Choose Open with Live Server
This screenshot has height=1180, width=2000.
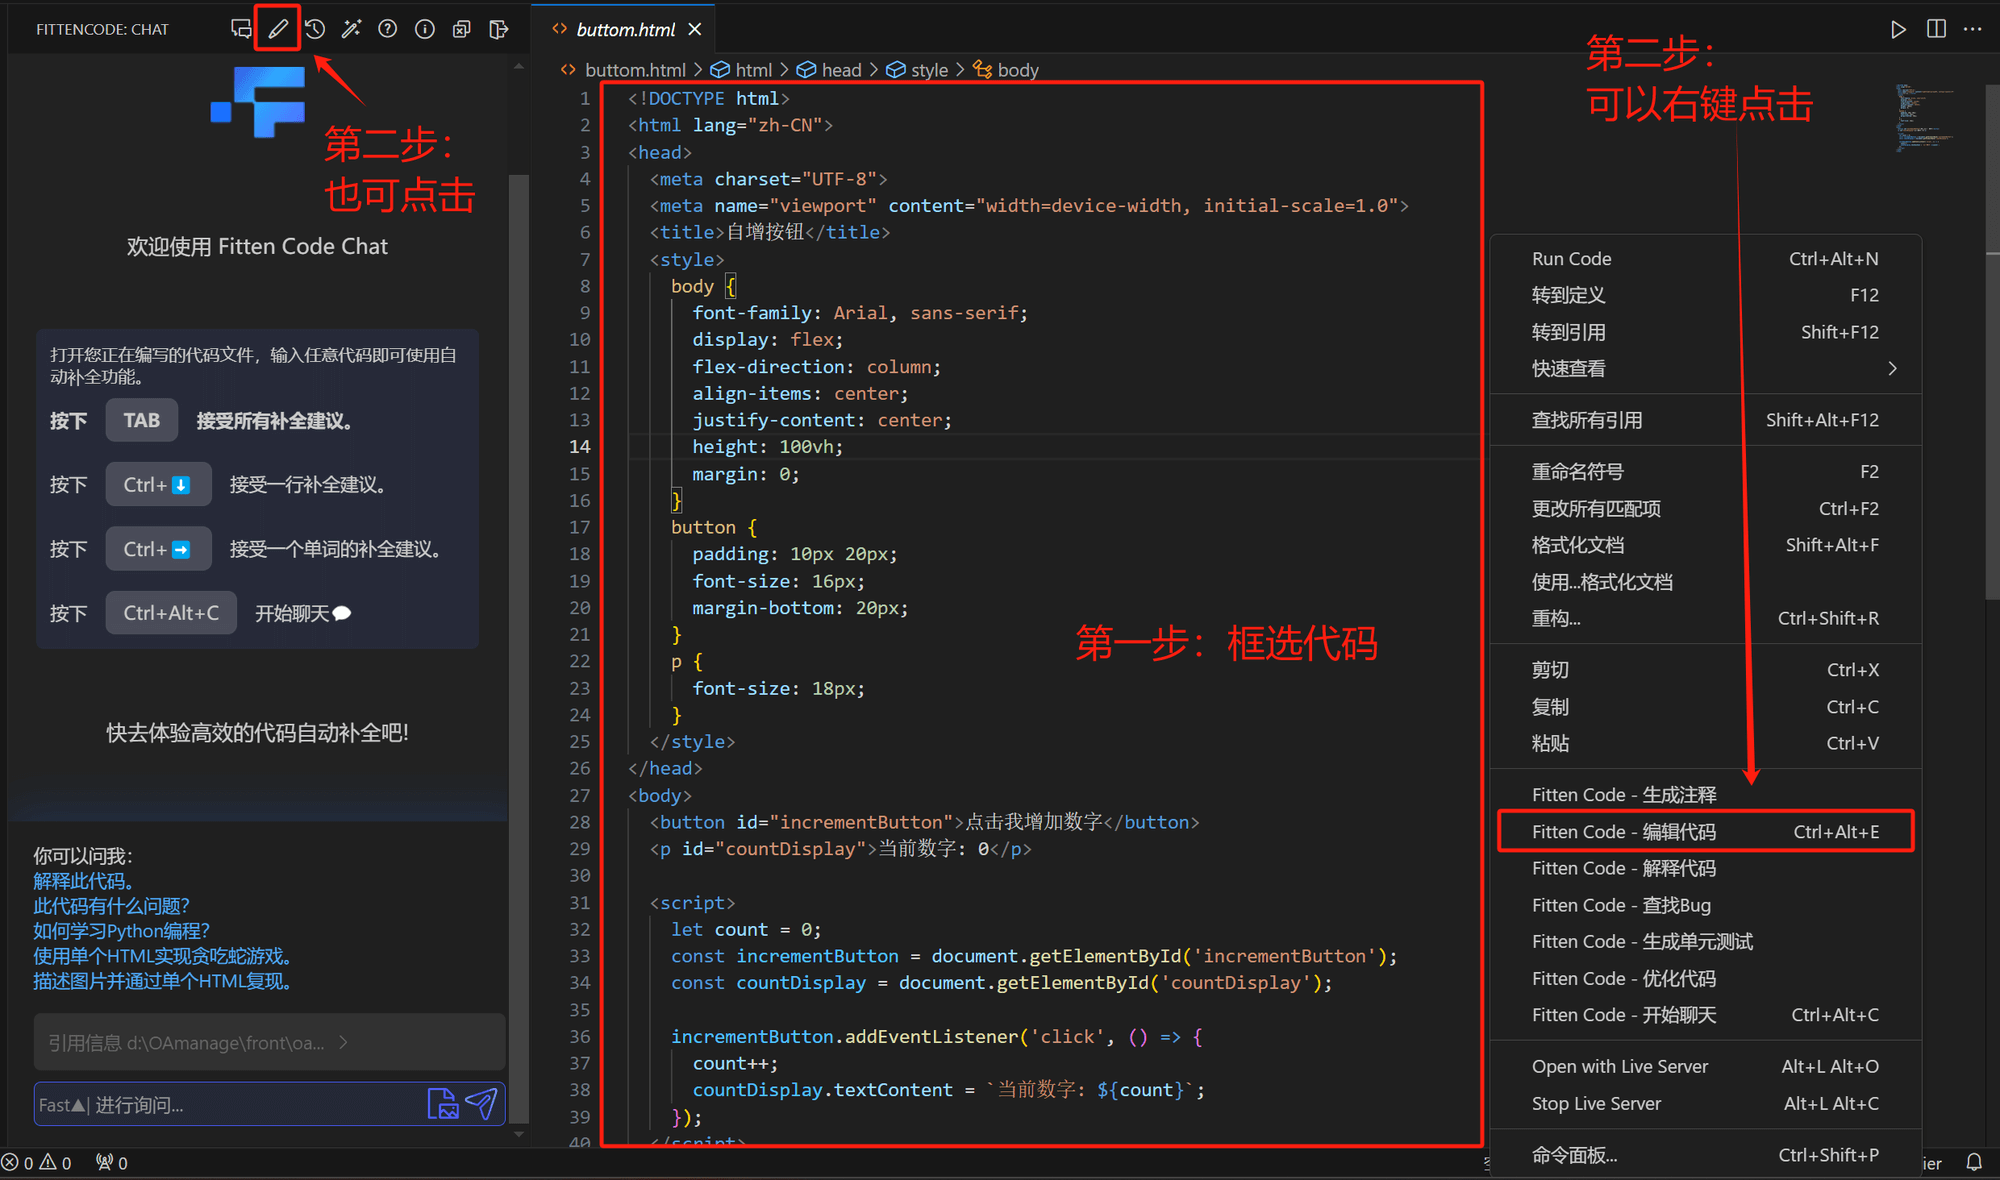(1705, 1067)
